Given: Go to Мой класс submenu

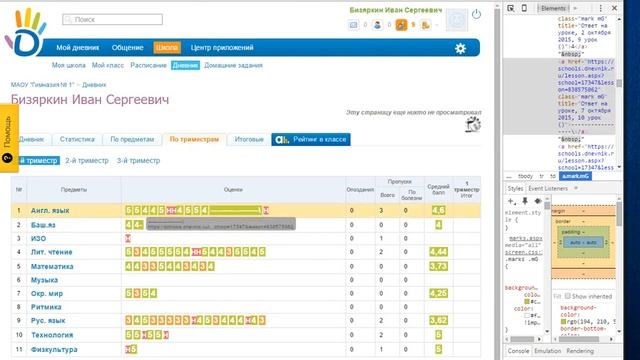Looking at the screenshot, I should (x=108, y=65).
